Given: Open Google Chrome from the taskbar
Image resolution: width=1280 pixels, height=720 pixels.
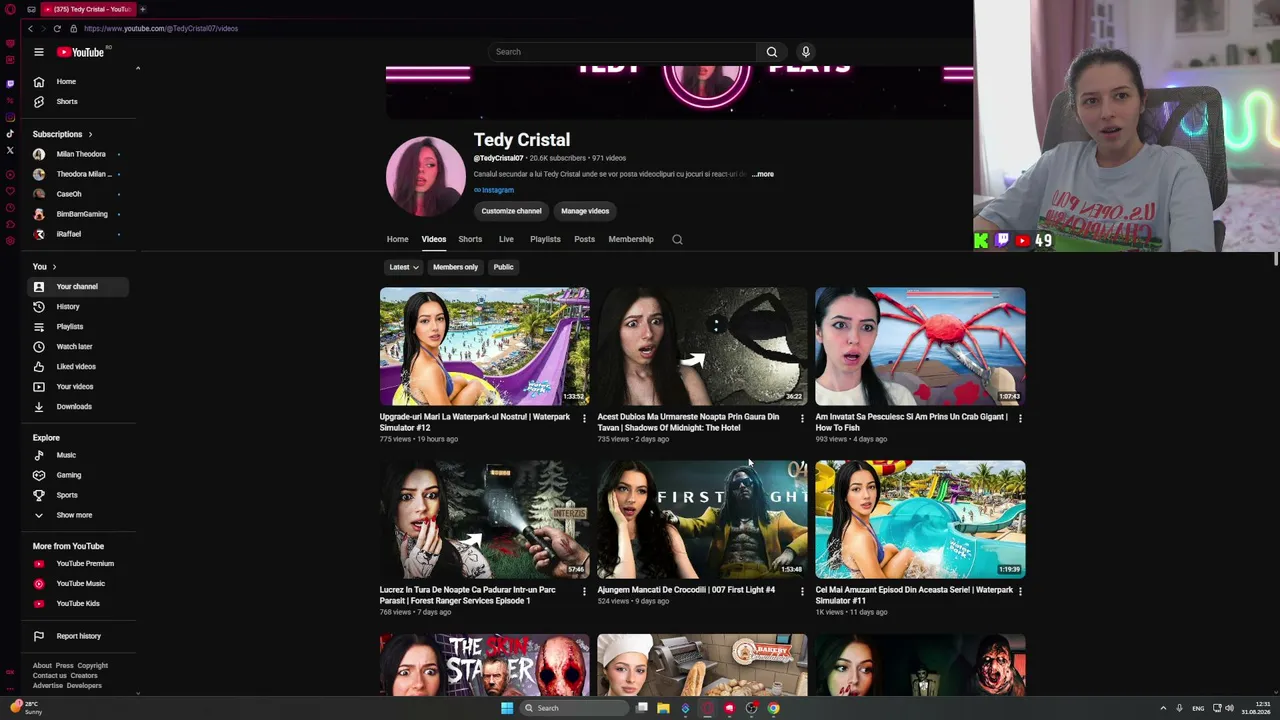Looking at the screenshot, I should (x=773, y=708).
